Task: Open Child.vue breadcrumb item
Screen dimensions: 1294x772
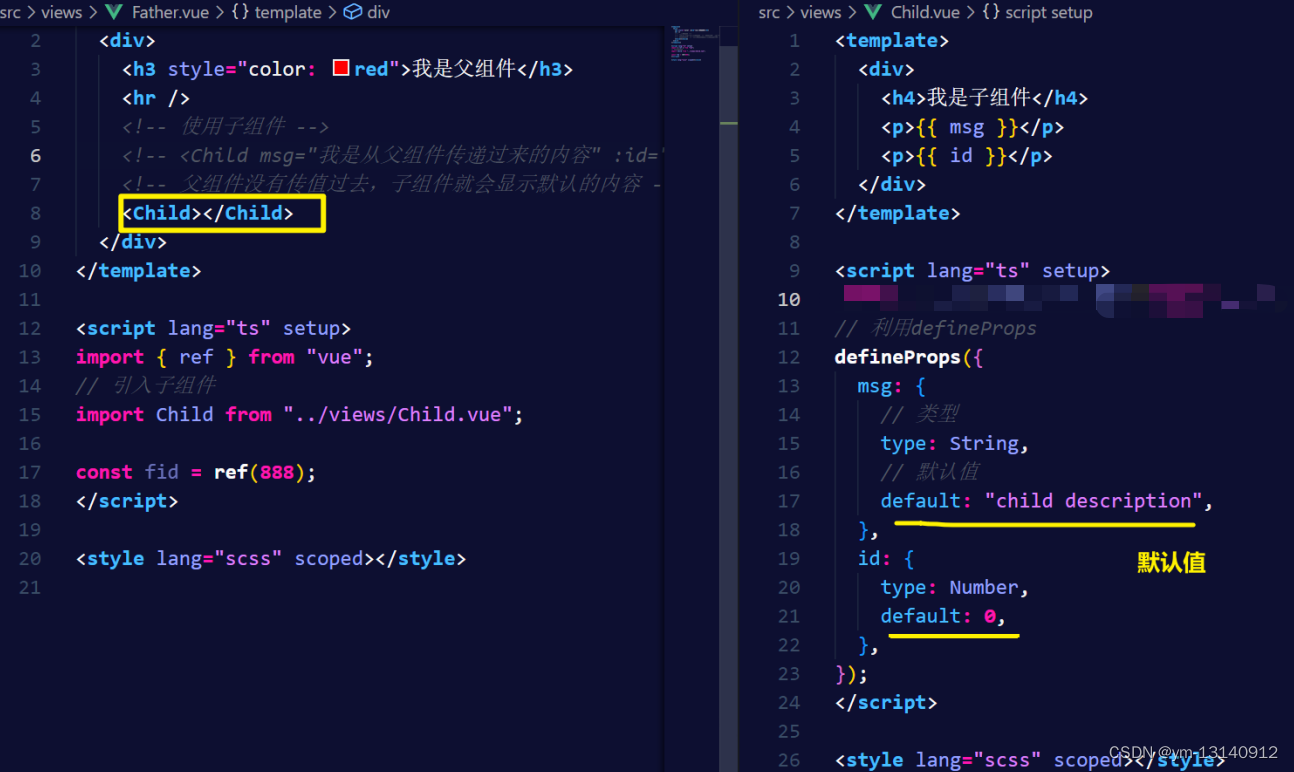Action: point(925,12)
